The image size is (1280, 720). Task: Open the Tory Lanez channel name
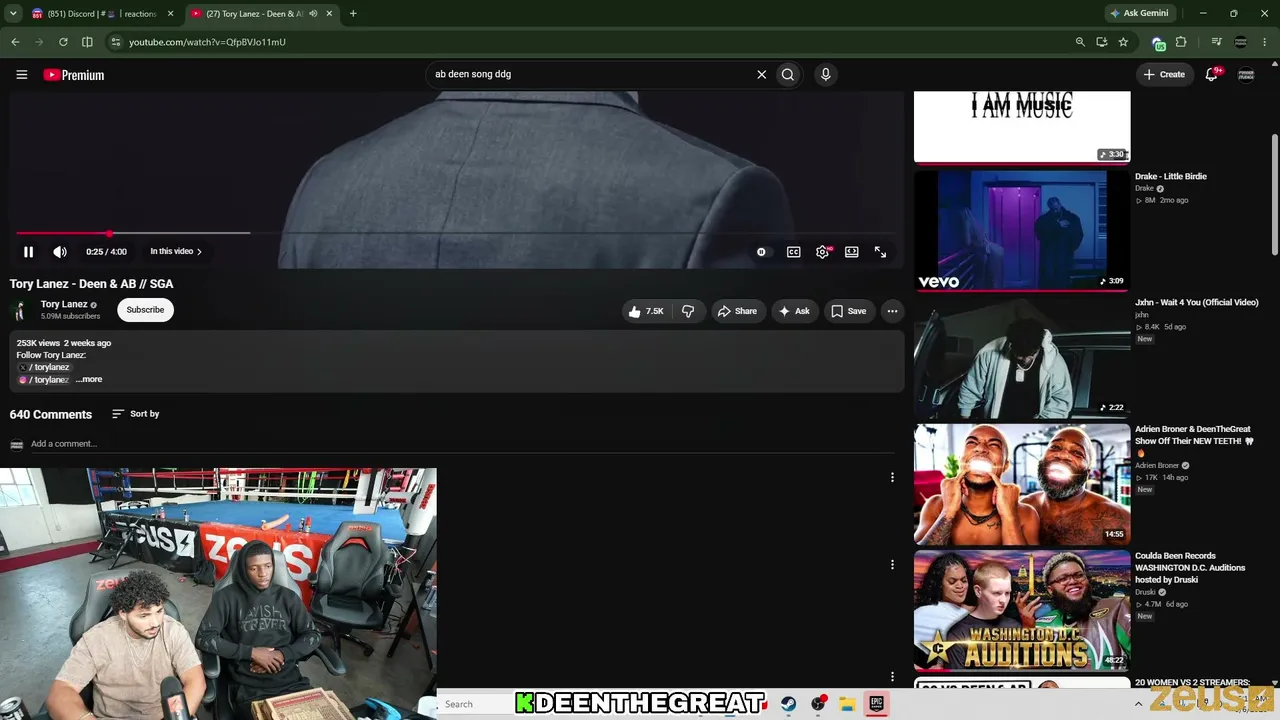[64, 304]
